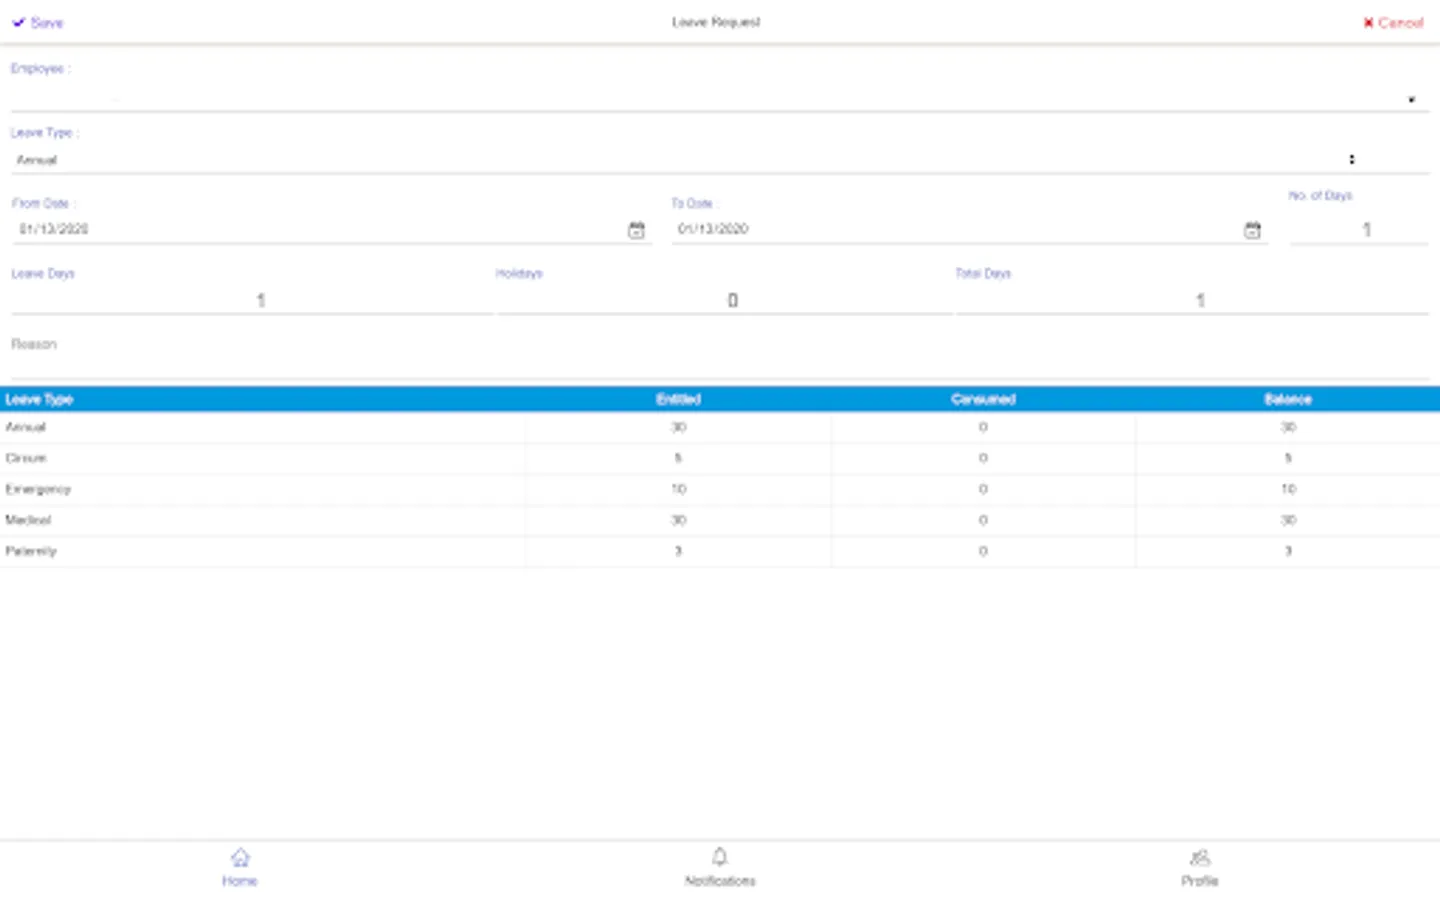Click the Entitled column header
Viewport: 1440px width, 900px height.
click(x=678, y=399)
